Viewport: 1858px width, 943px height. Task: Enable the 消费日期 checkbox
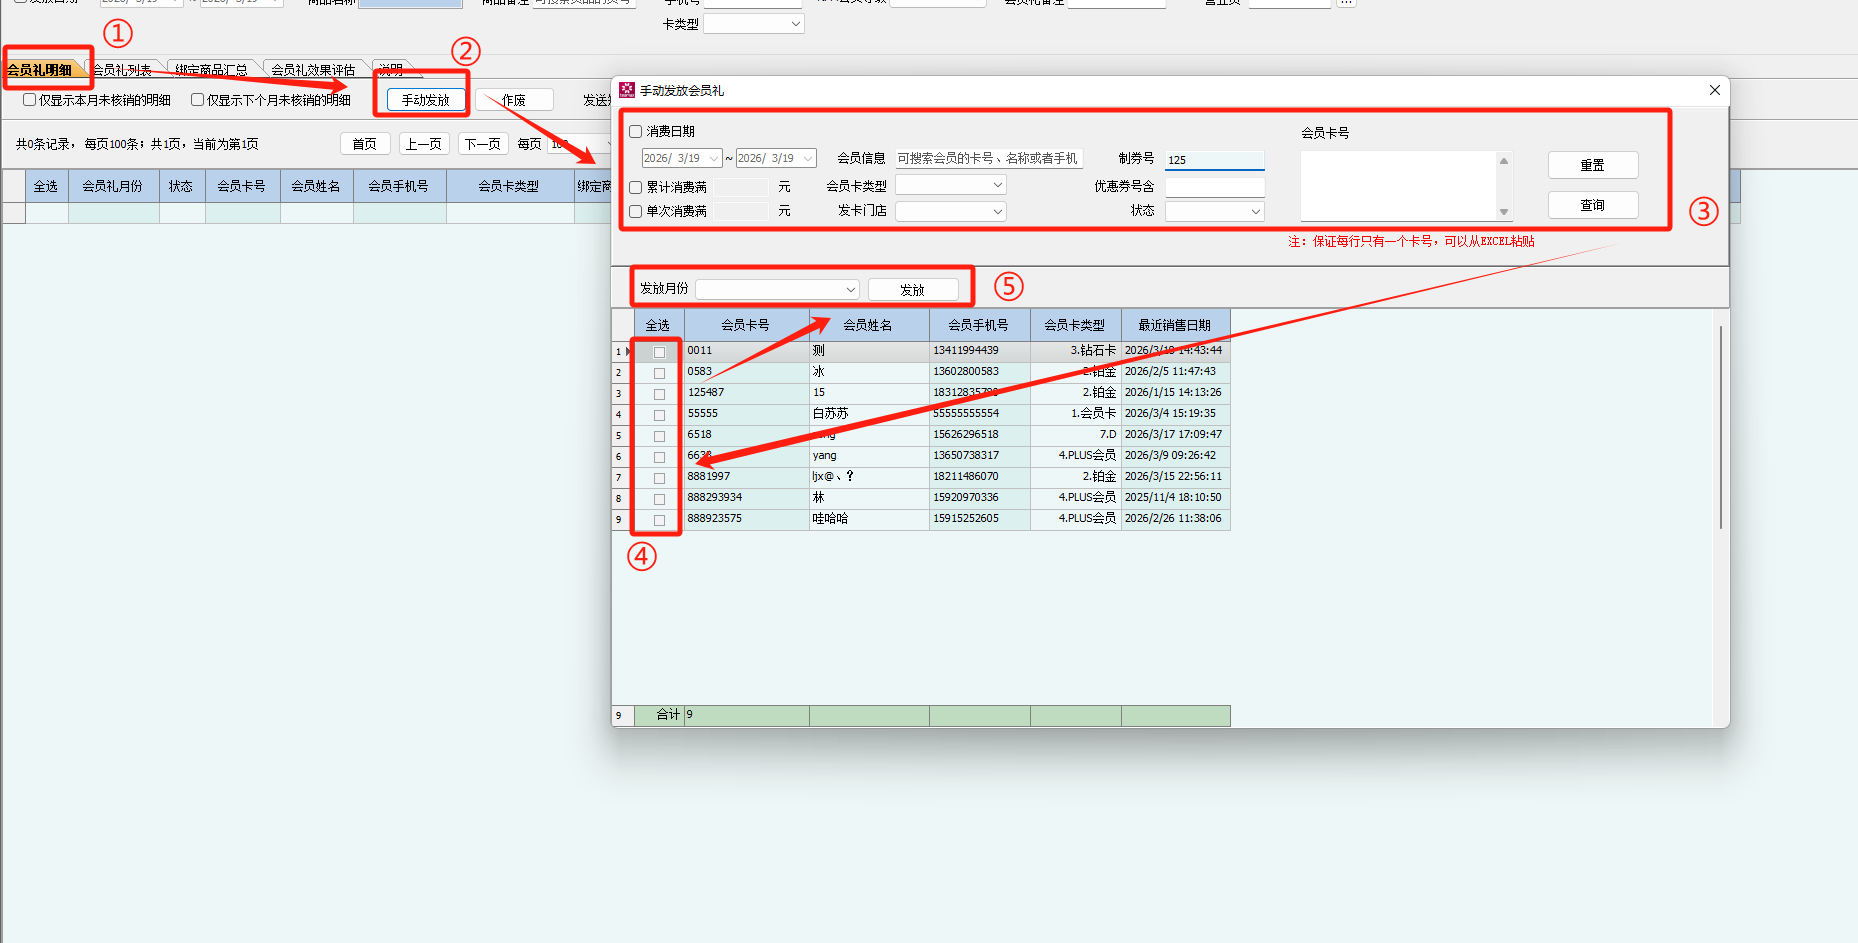point(636,132)
